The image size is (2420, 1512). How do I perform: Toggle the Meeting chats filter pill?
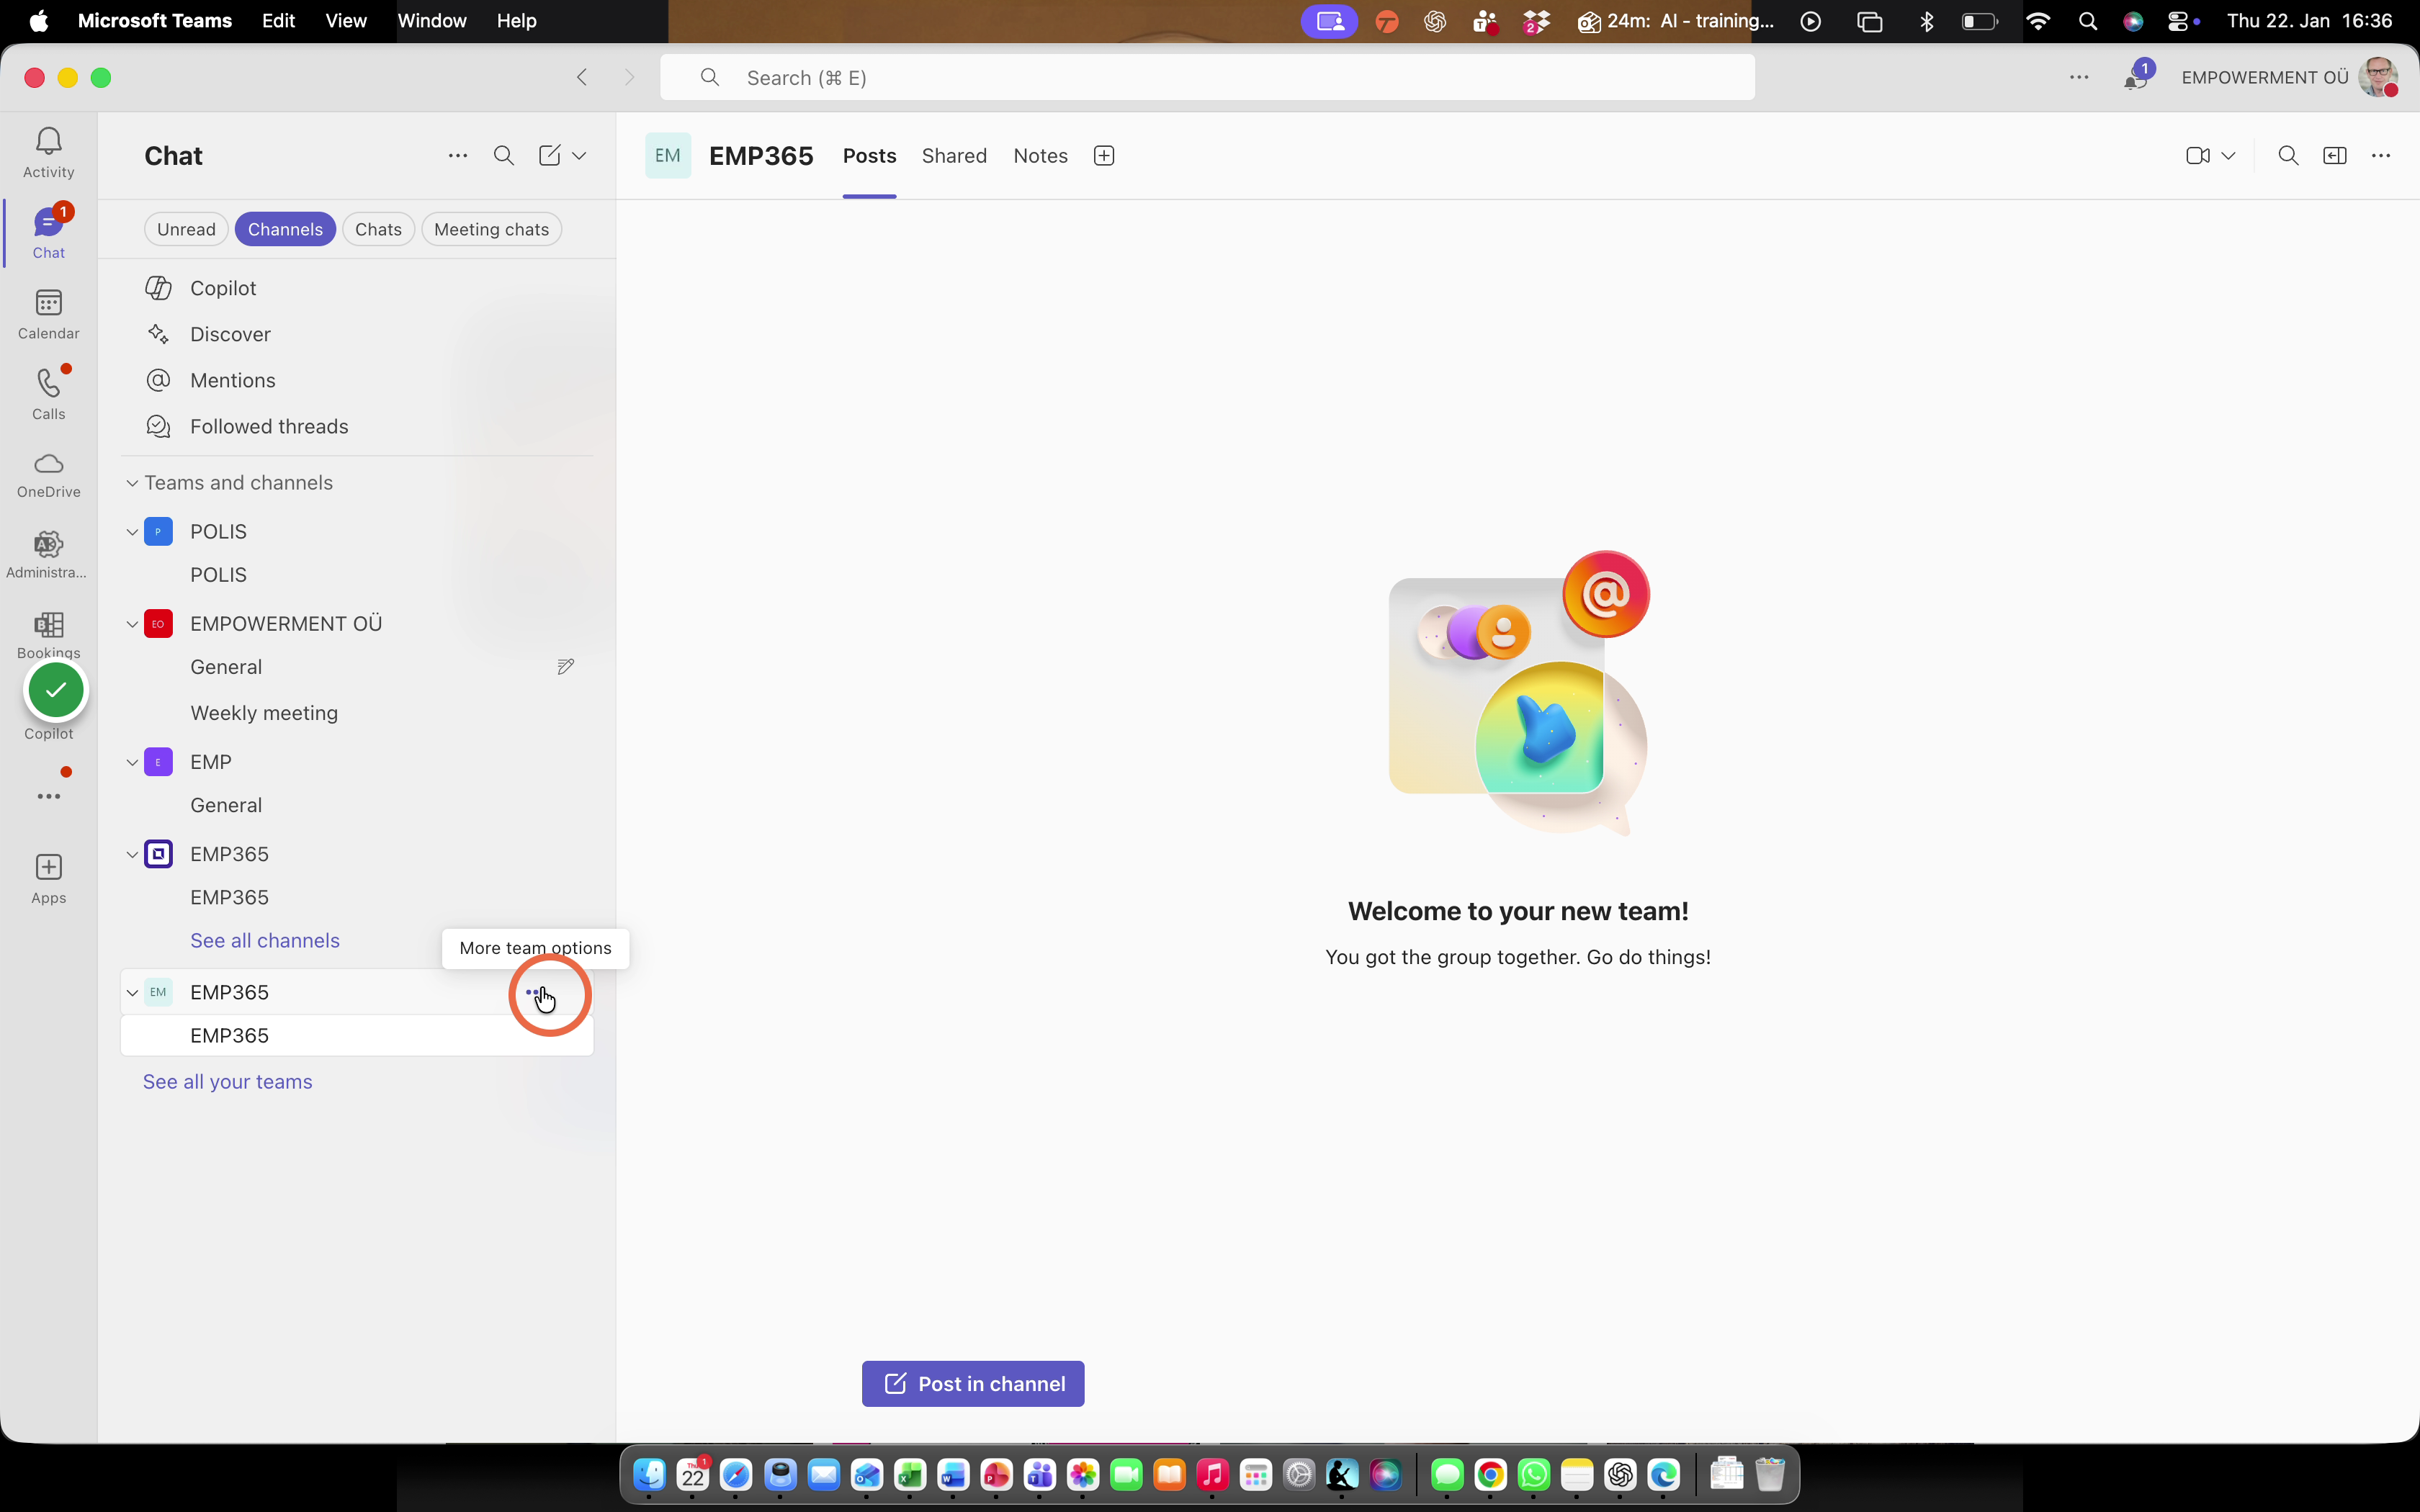[491, 229]
